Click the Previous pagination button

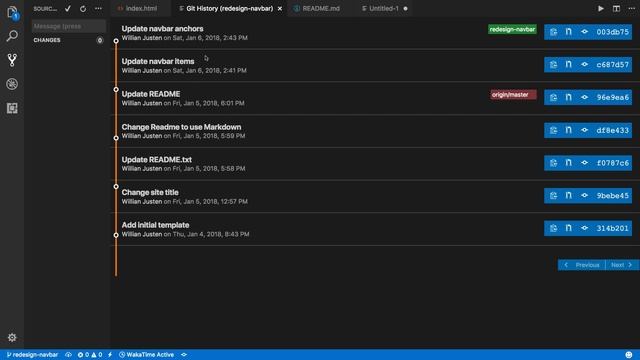pyautogui.click(x=582, y=265)
